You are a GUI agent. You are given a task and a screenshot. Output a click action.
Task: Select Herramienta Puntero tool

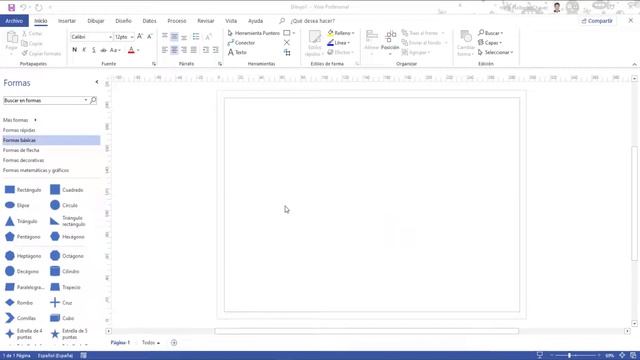point(253,33)
